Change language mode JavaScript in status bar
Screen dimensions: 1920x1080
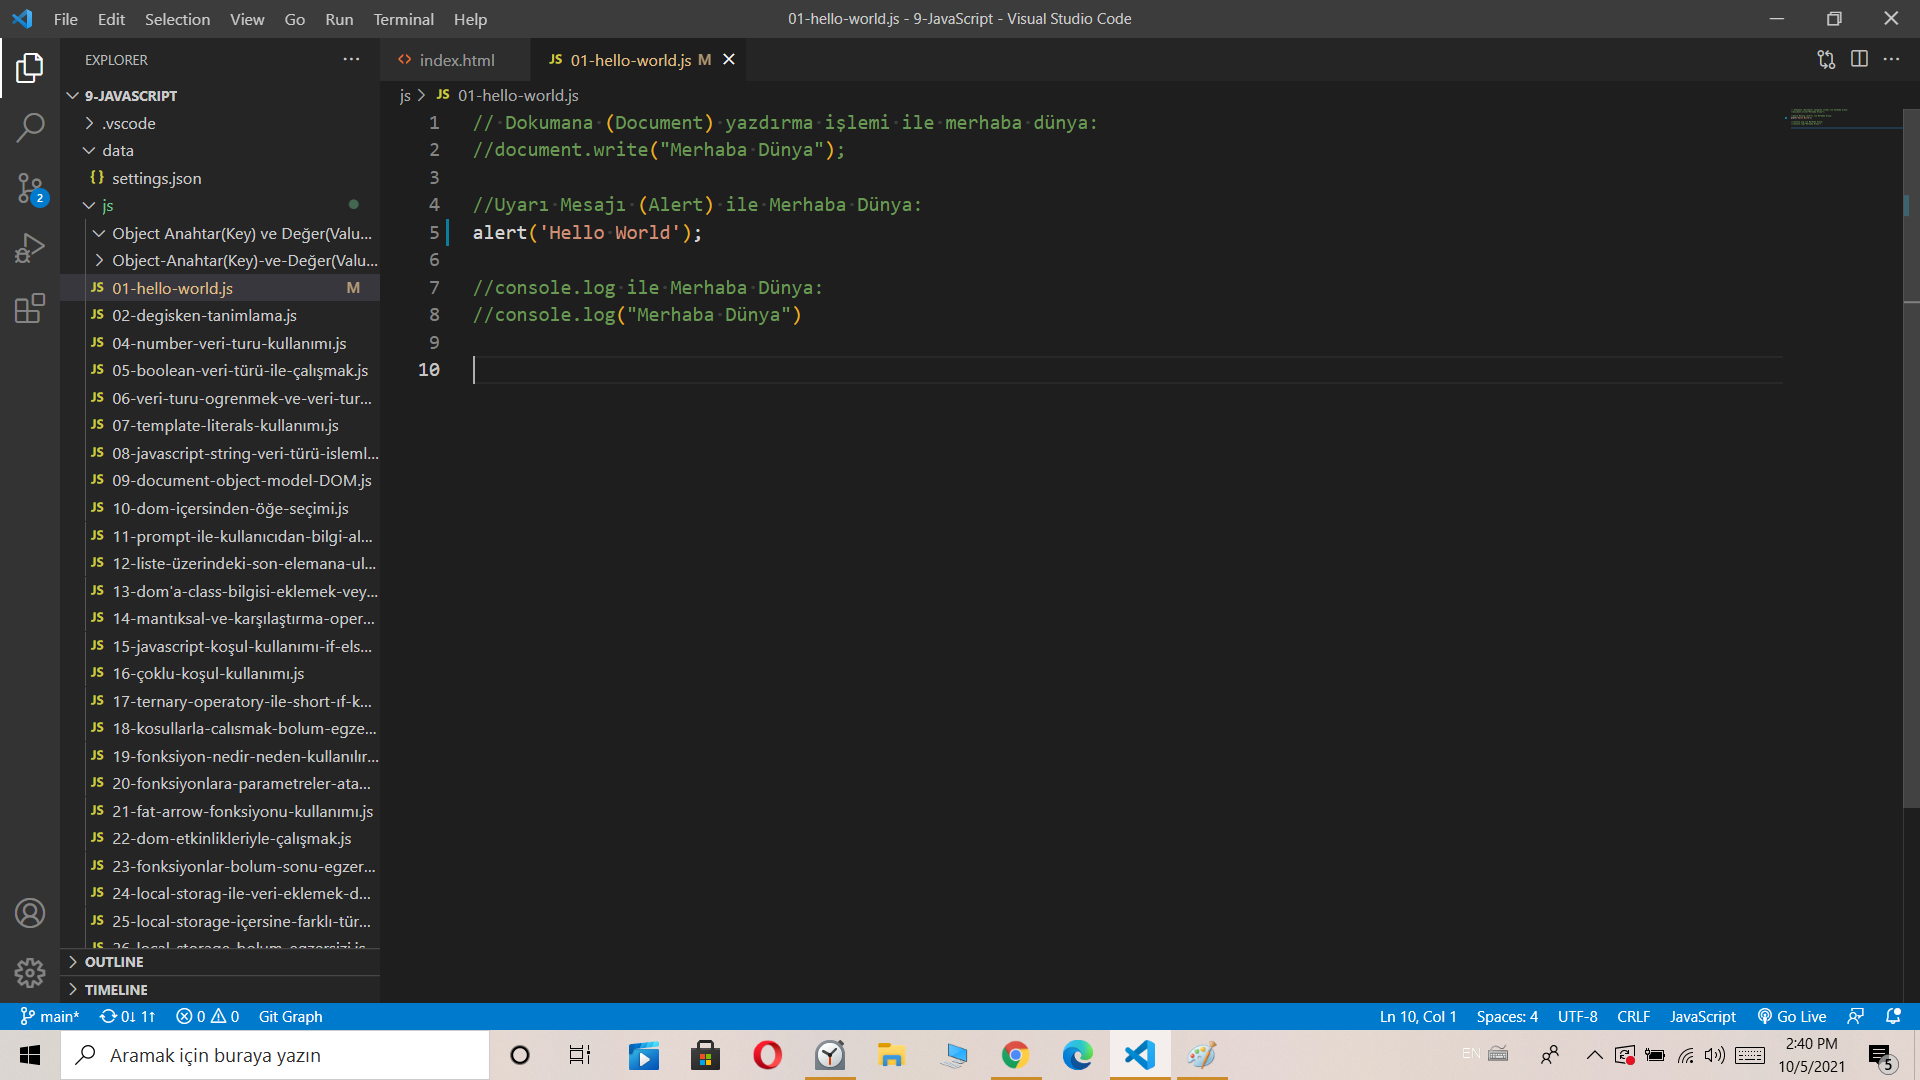pyautogui.click(x=1702, y=1016)
